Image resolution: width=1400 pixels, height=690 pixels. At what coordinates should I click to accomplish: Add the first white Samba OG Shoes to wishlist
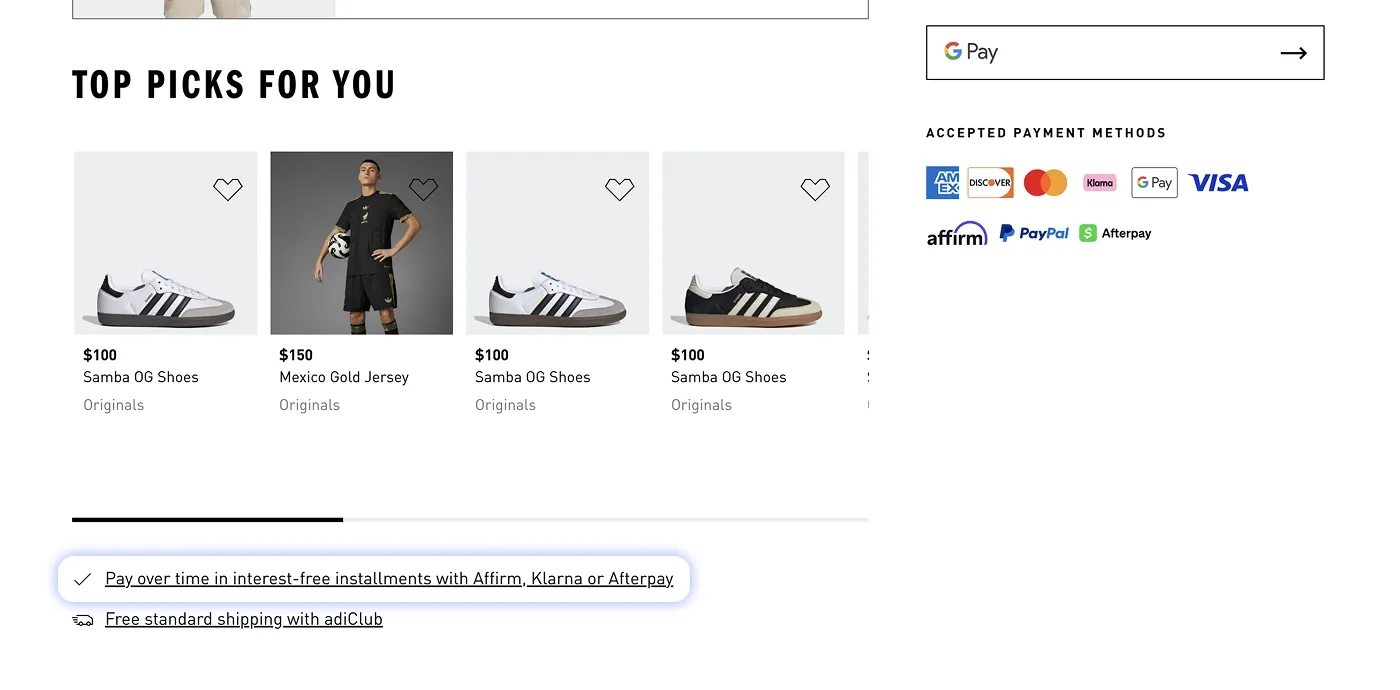[x=227, y=189]
